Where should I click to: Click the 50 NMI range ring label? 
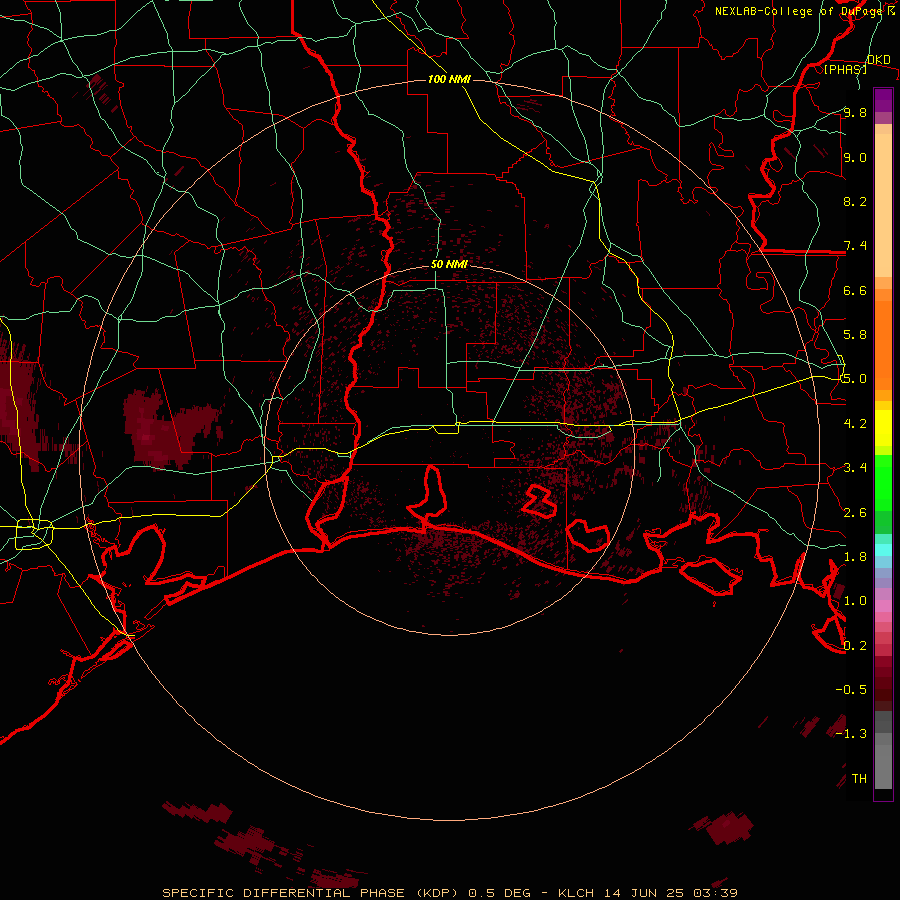449,264
